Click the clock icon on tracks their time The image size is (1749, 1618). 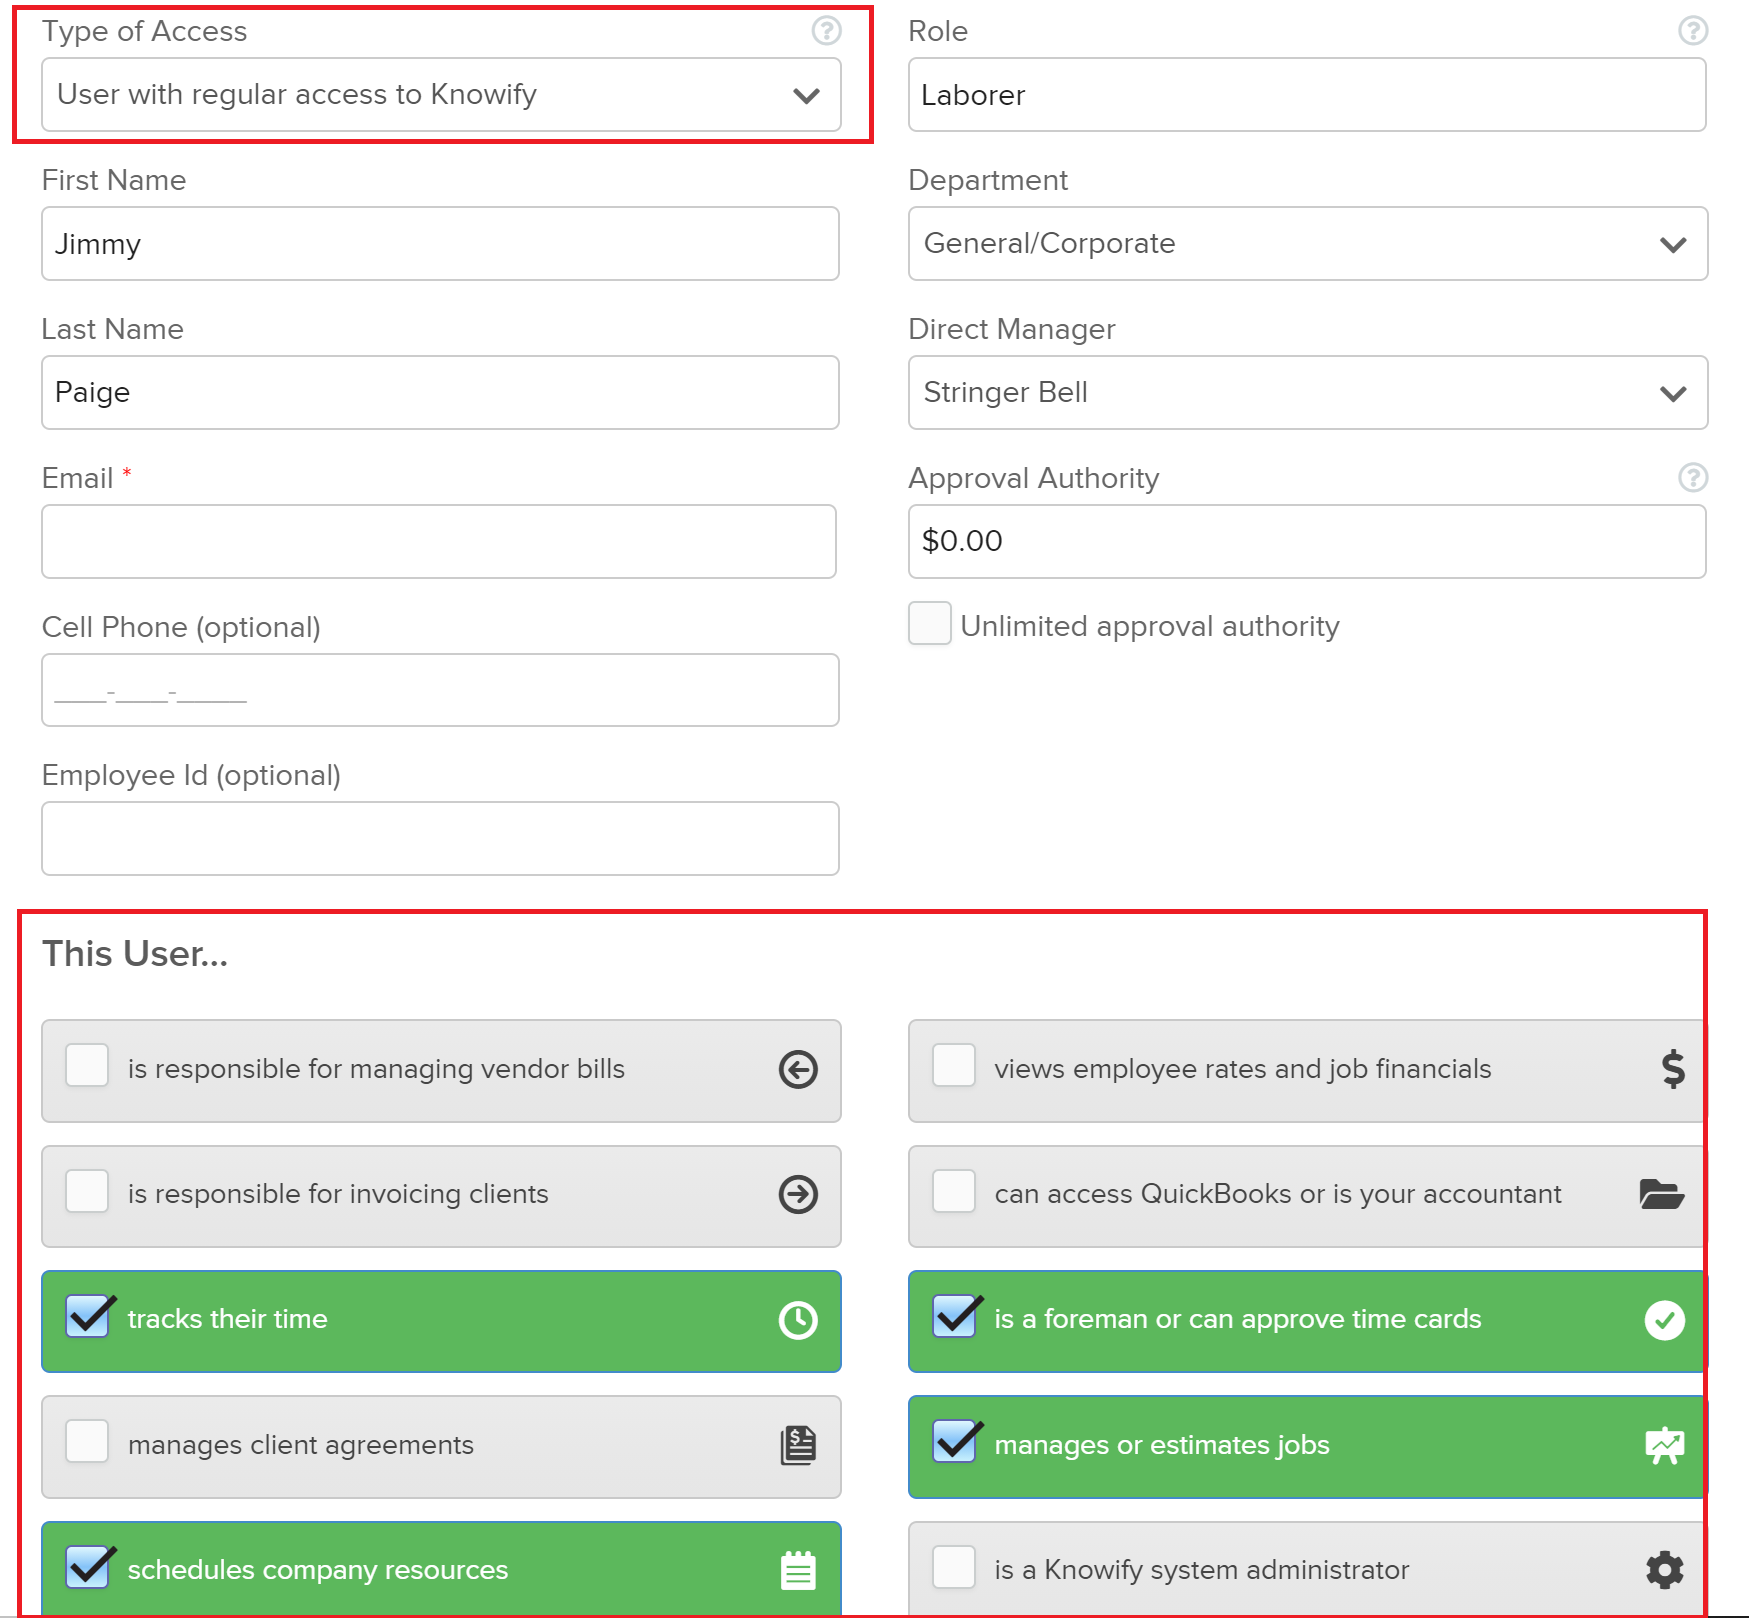tap(798, 1320)
